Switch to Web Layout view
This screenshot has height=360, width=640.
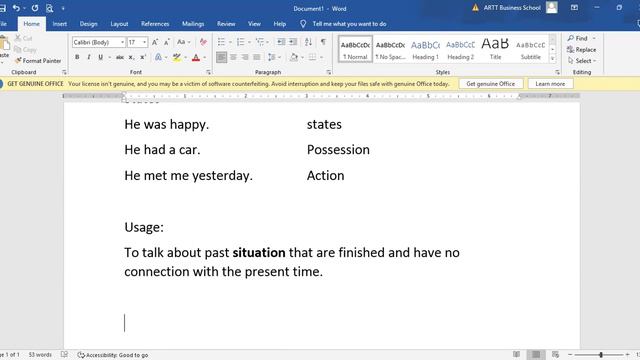click(556, 355)
